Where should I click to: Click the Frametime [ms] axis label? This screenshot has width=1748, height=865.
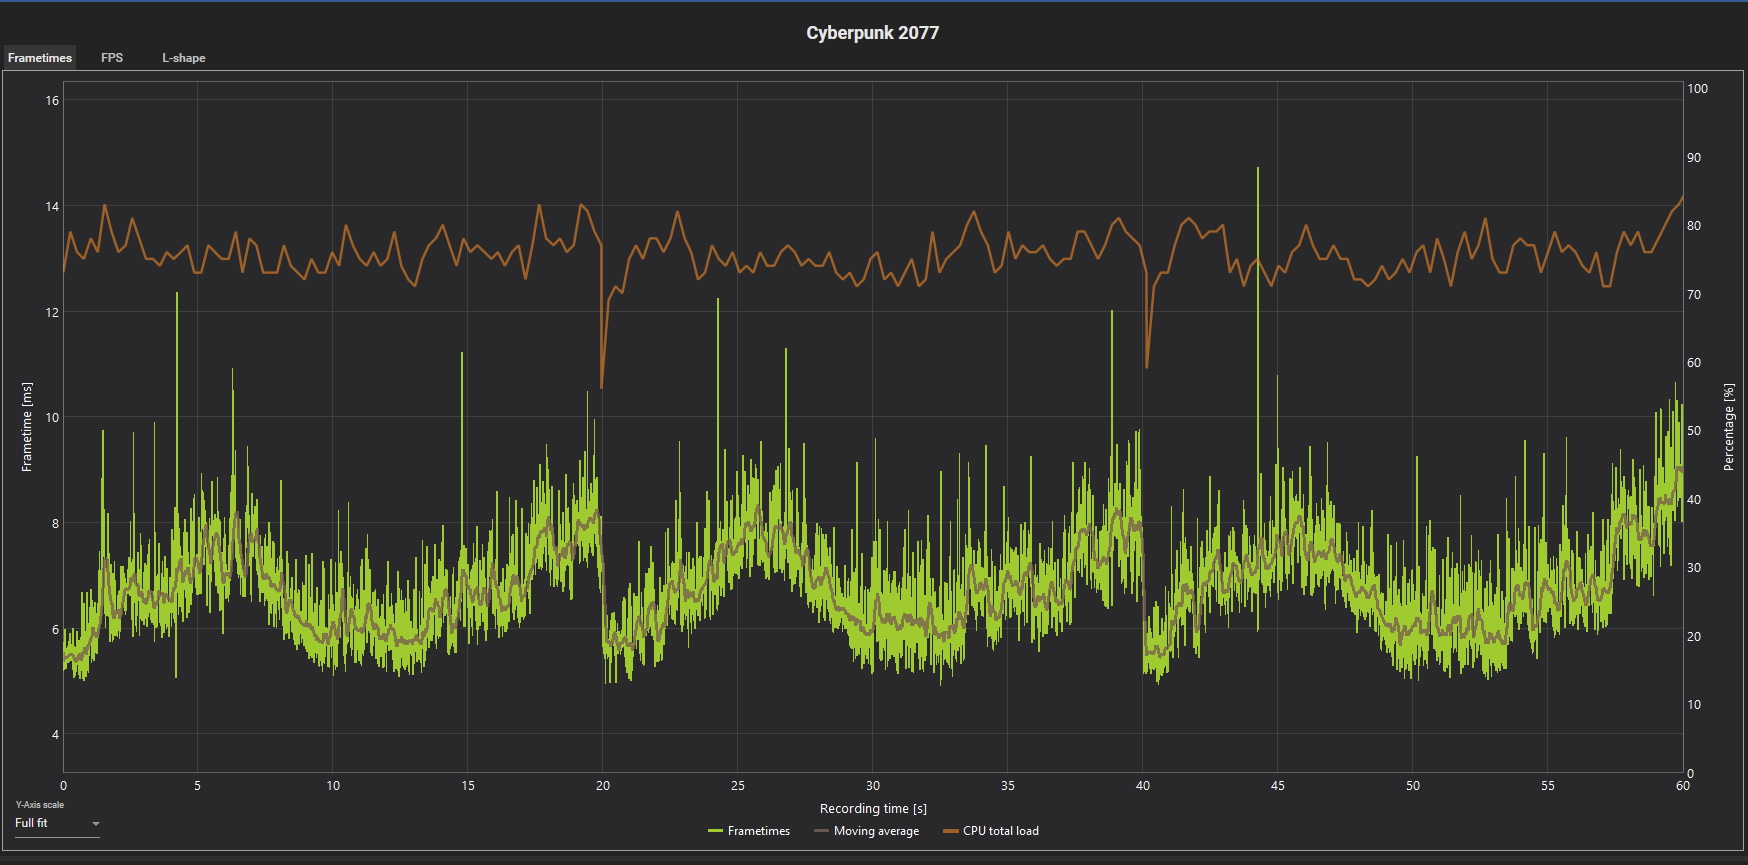[x=27, y=427]
